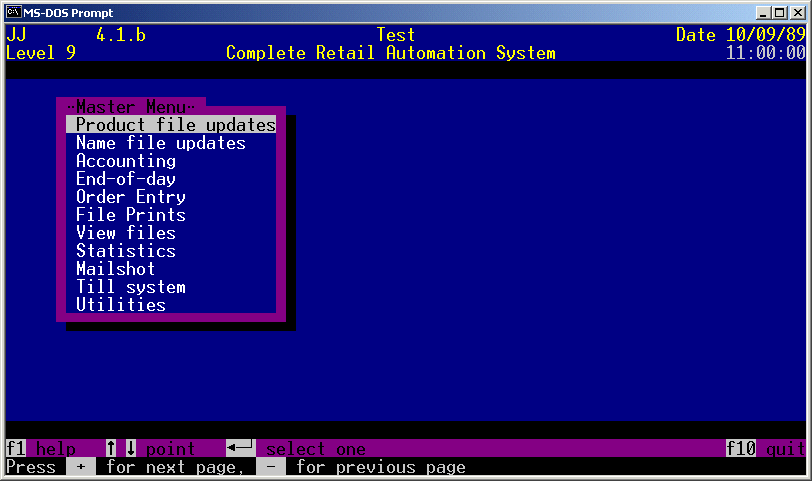The height and width of the screenshot is (481, 812).
Task: Choose Accounting from Master Menu
Action: (x=125, y=161)
